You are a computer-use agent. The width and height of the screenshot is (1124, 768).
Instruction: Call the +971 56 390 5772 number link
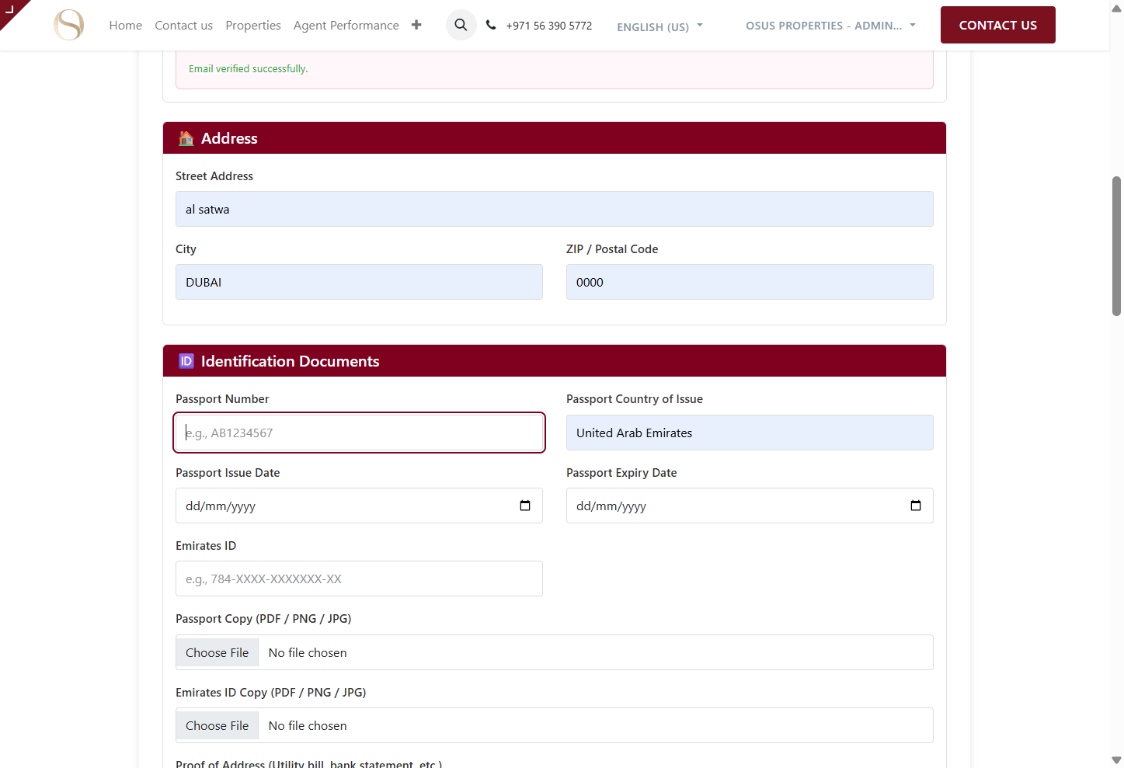pos(549,25)
